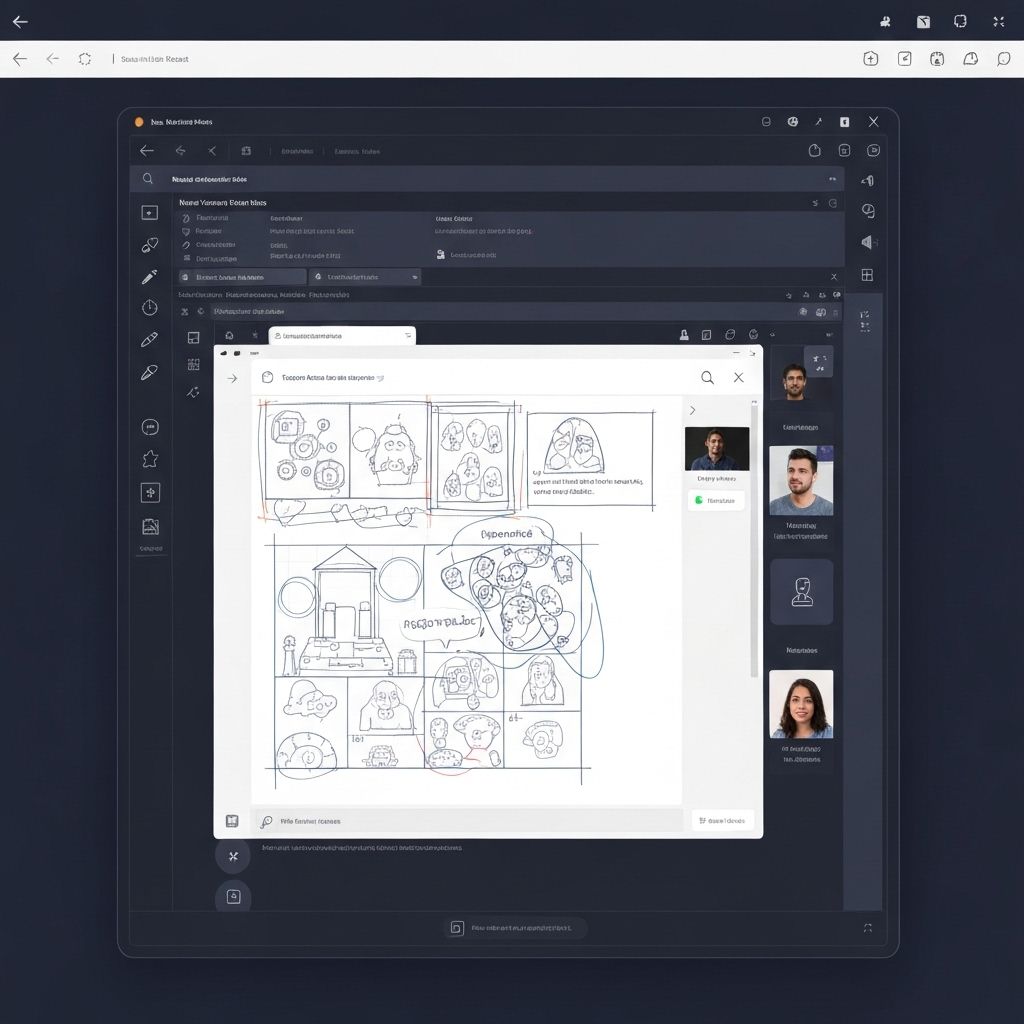
Task: Toggle the user avatar placeholder tile
Action: click(x=801, y=592)
